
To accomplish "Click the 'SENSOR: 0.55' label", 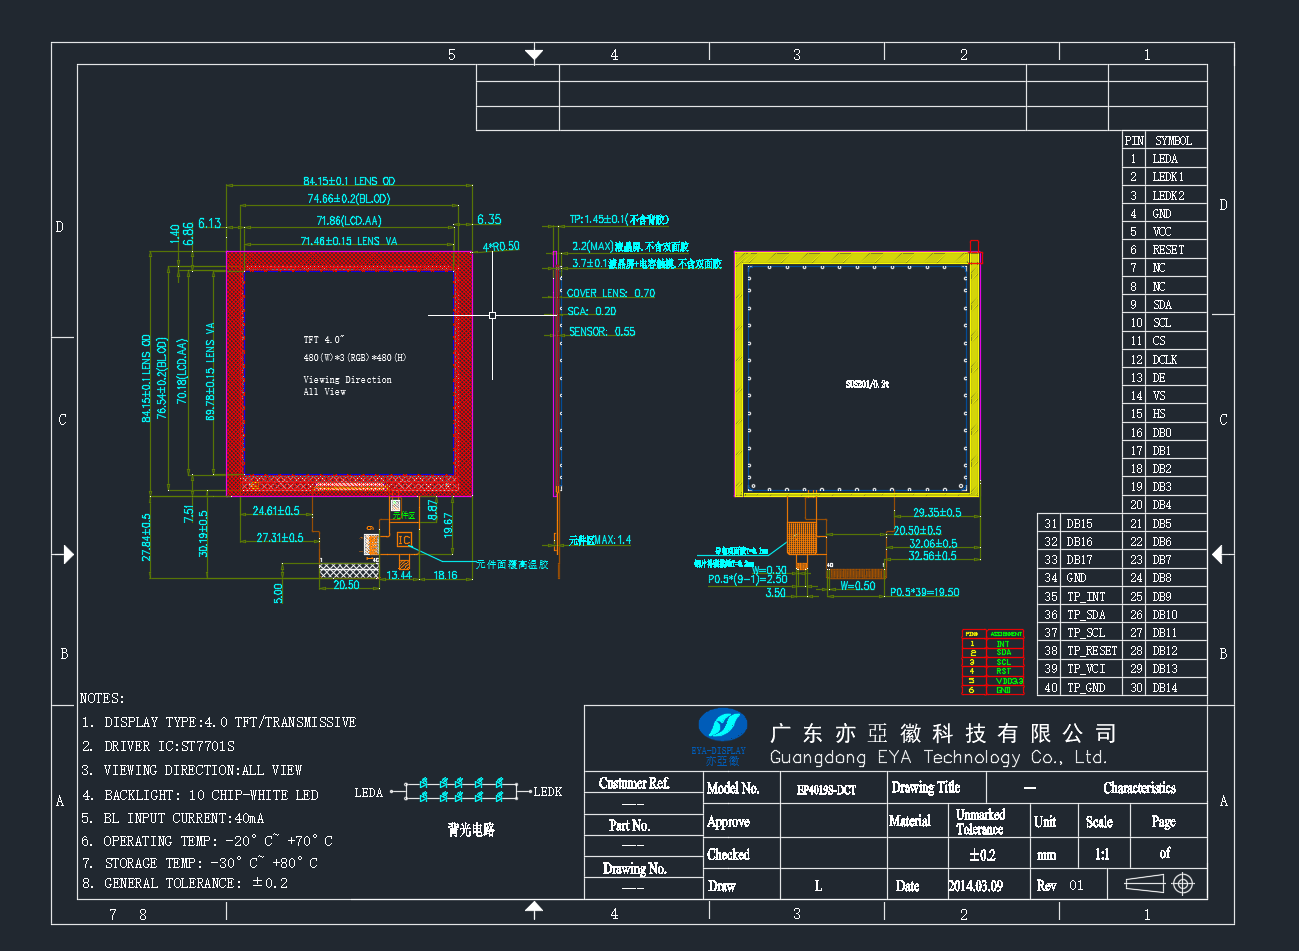I will point(602,331).
